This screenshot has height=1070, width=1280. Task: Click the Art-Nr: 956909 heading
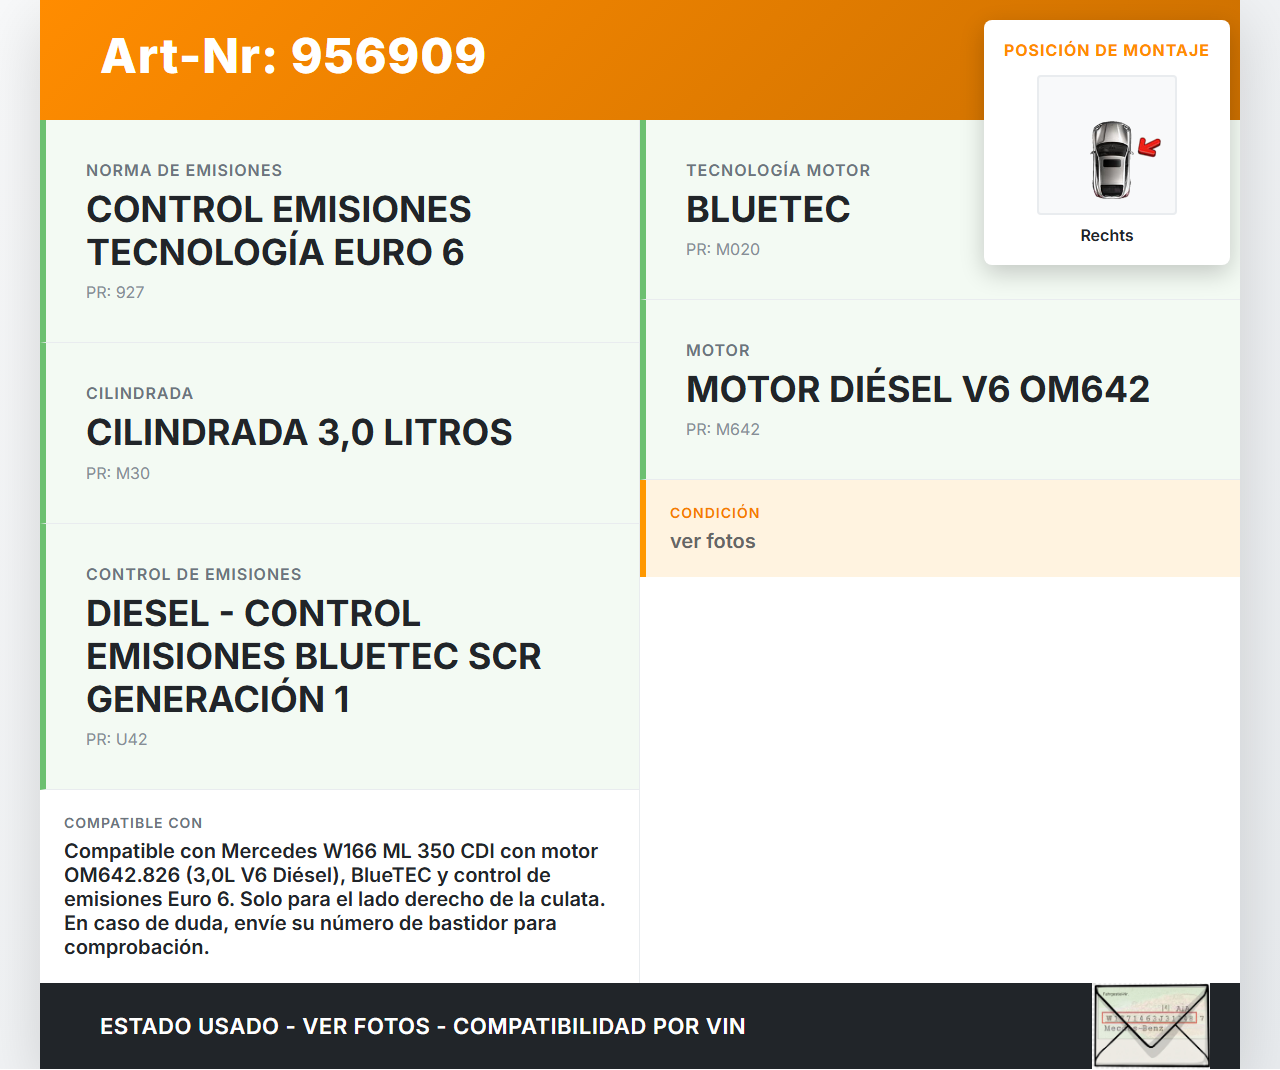point(293,56)
